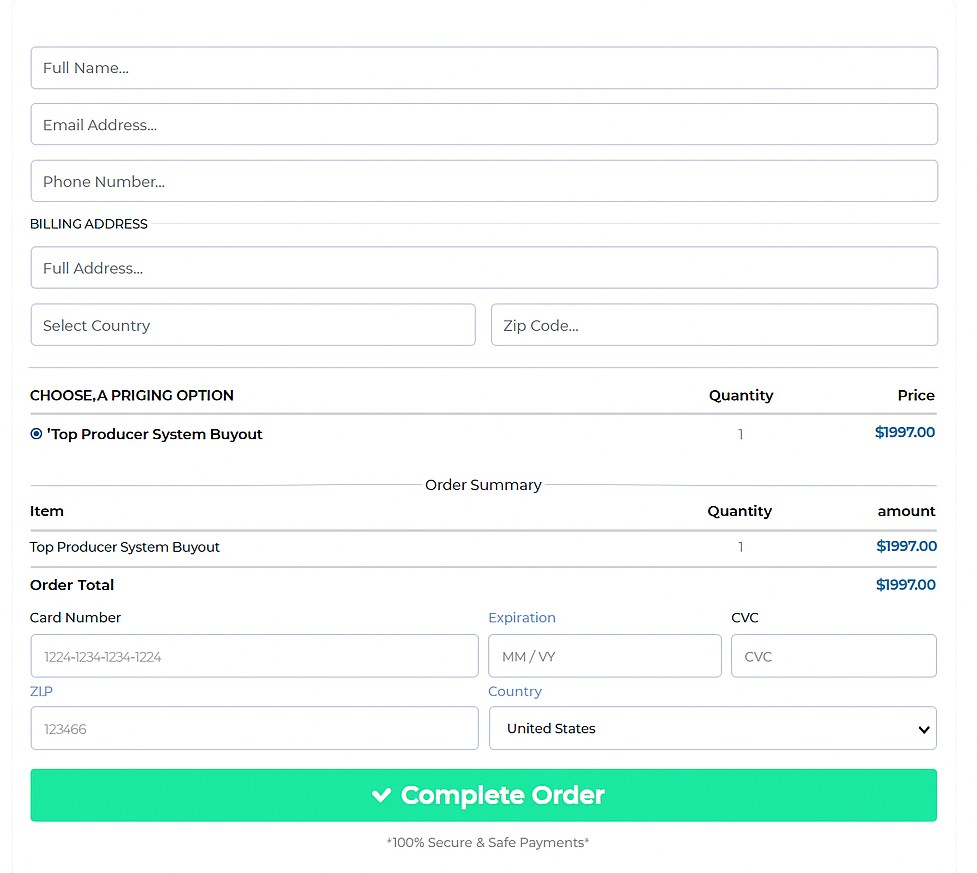Click the $1997.00 price in pricing option row
This screenshot has height=873, width=977.
click(904, 433)
